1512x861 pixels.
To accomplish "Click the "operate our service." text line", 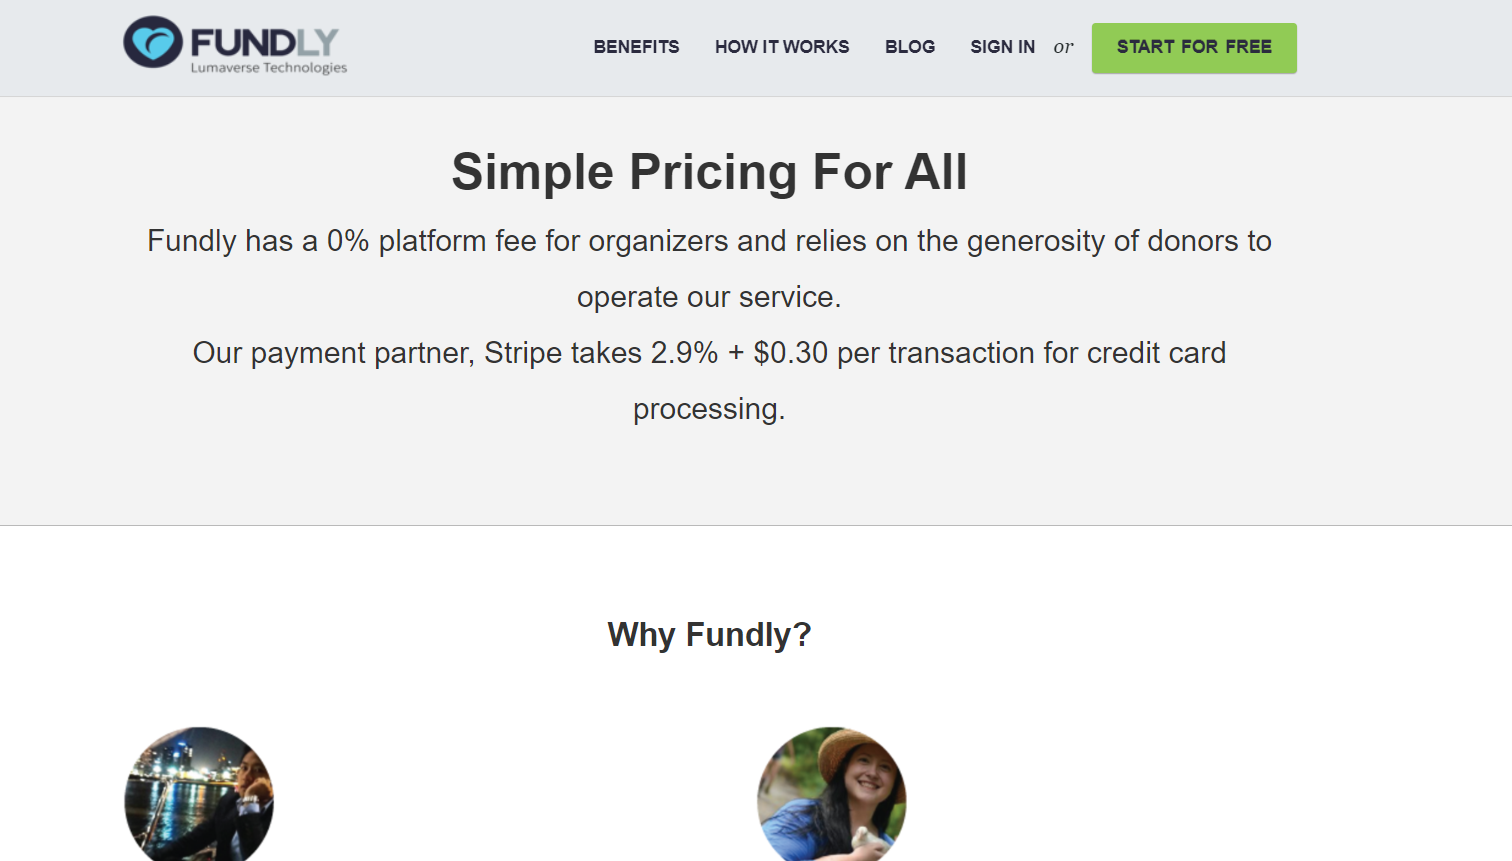I will coord(709,297).
